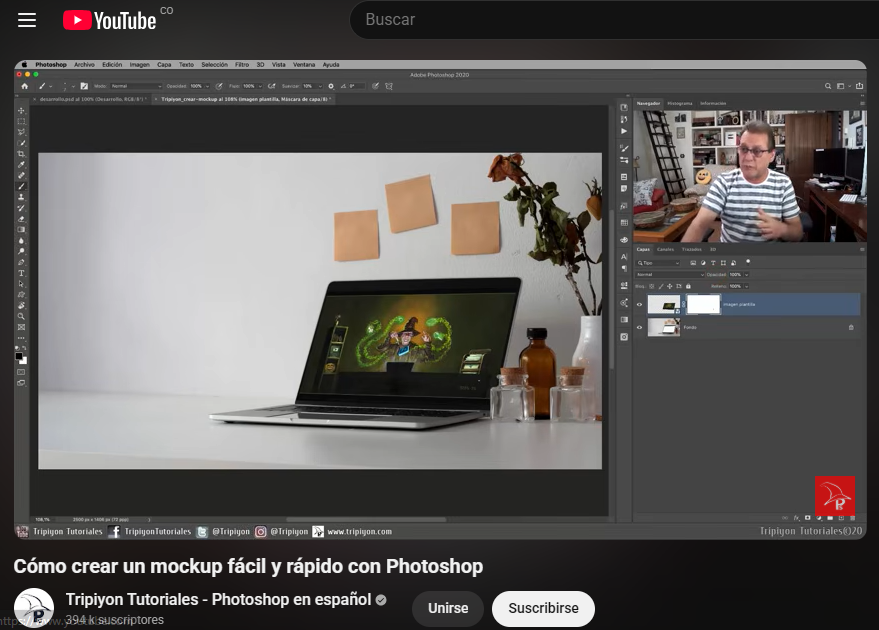Switch to the Histograma tab
Viewport: 879px width, 630px height.
coord(679,104)
